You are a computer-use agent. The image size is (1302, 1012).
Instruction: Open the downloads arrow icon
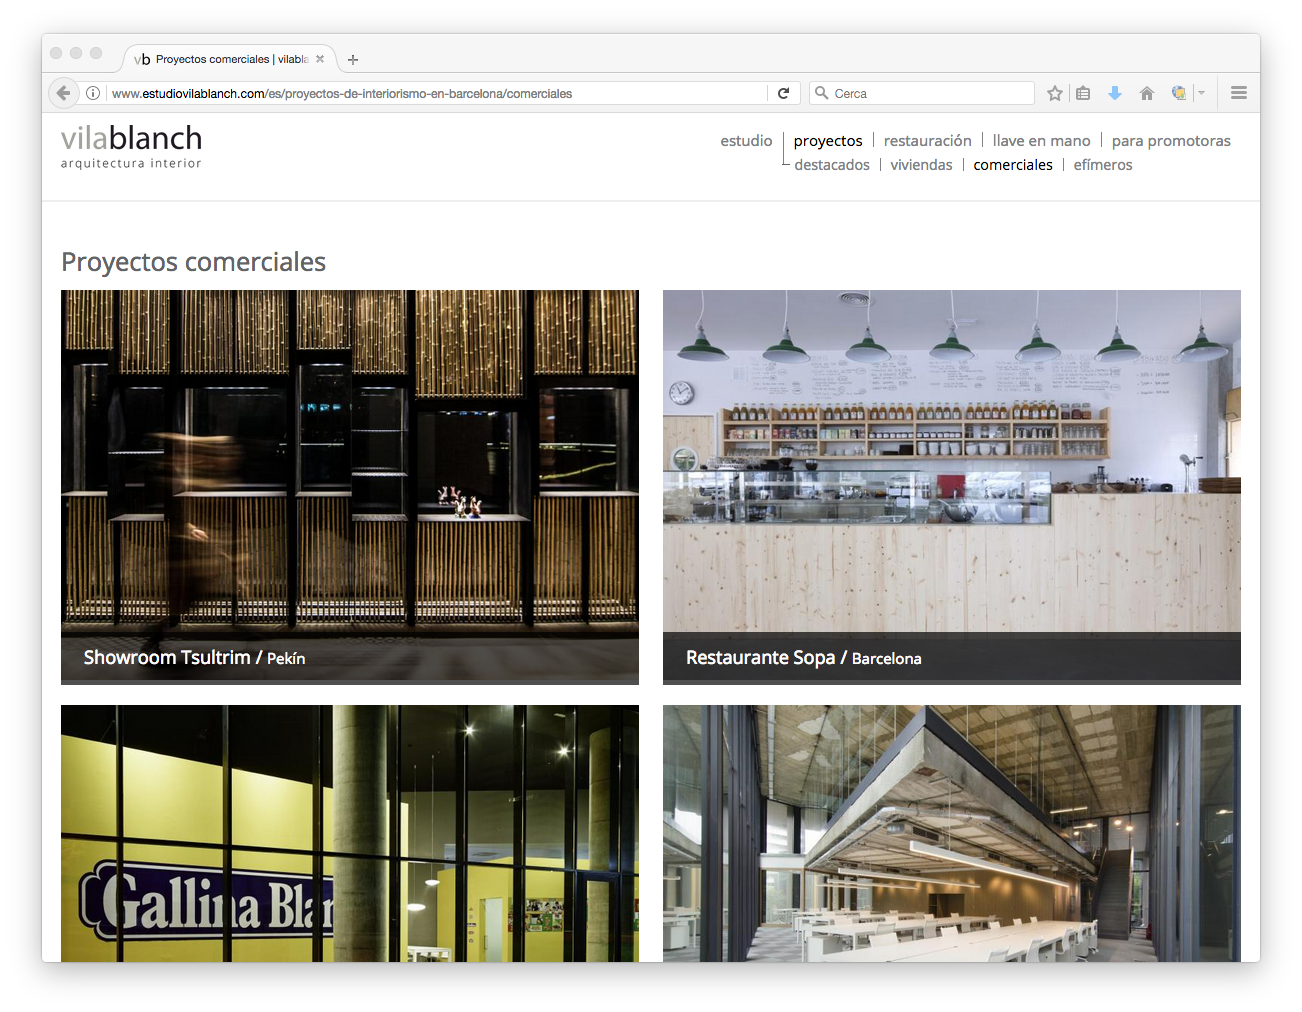tap(1115, 93)
